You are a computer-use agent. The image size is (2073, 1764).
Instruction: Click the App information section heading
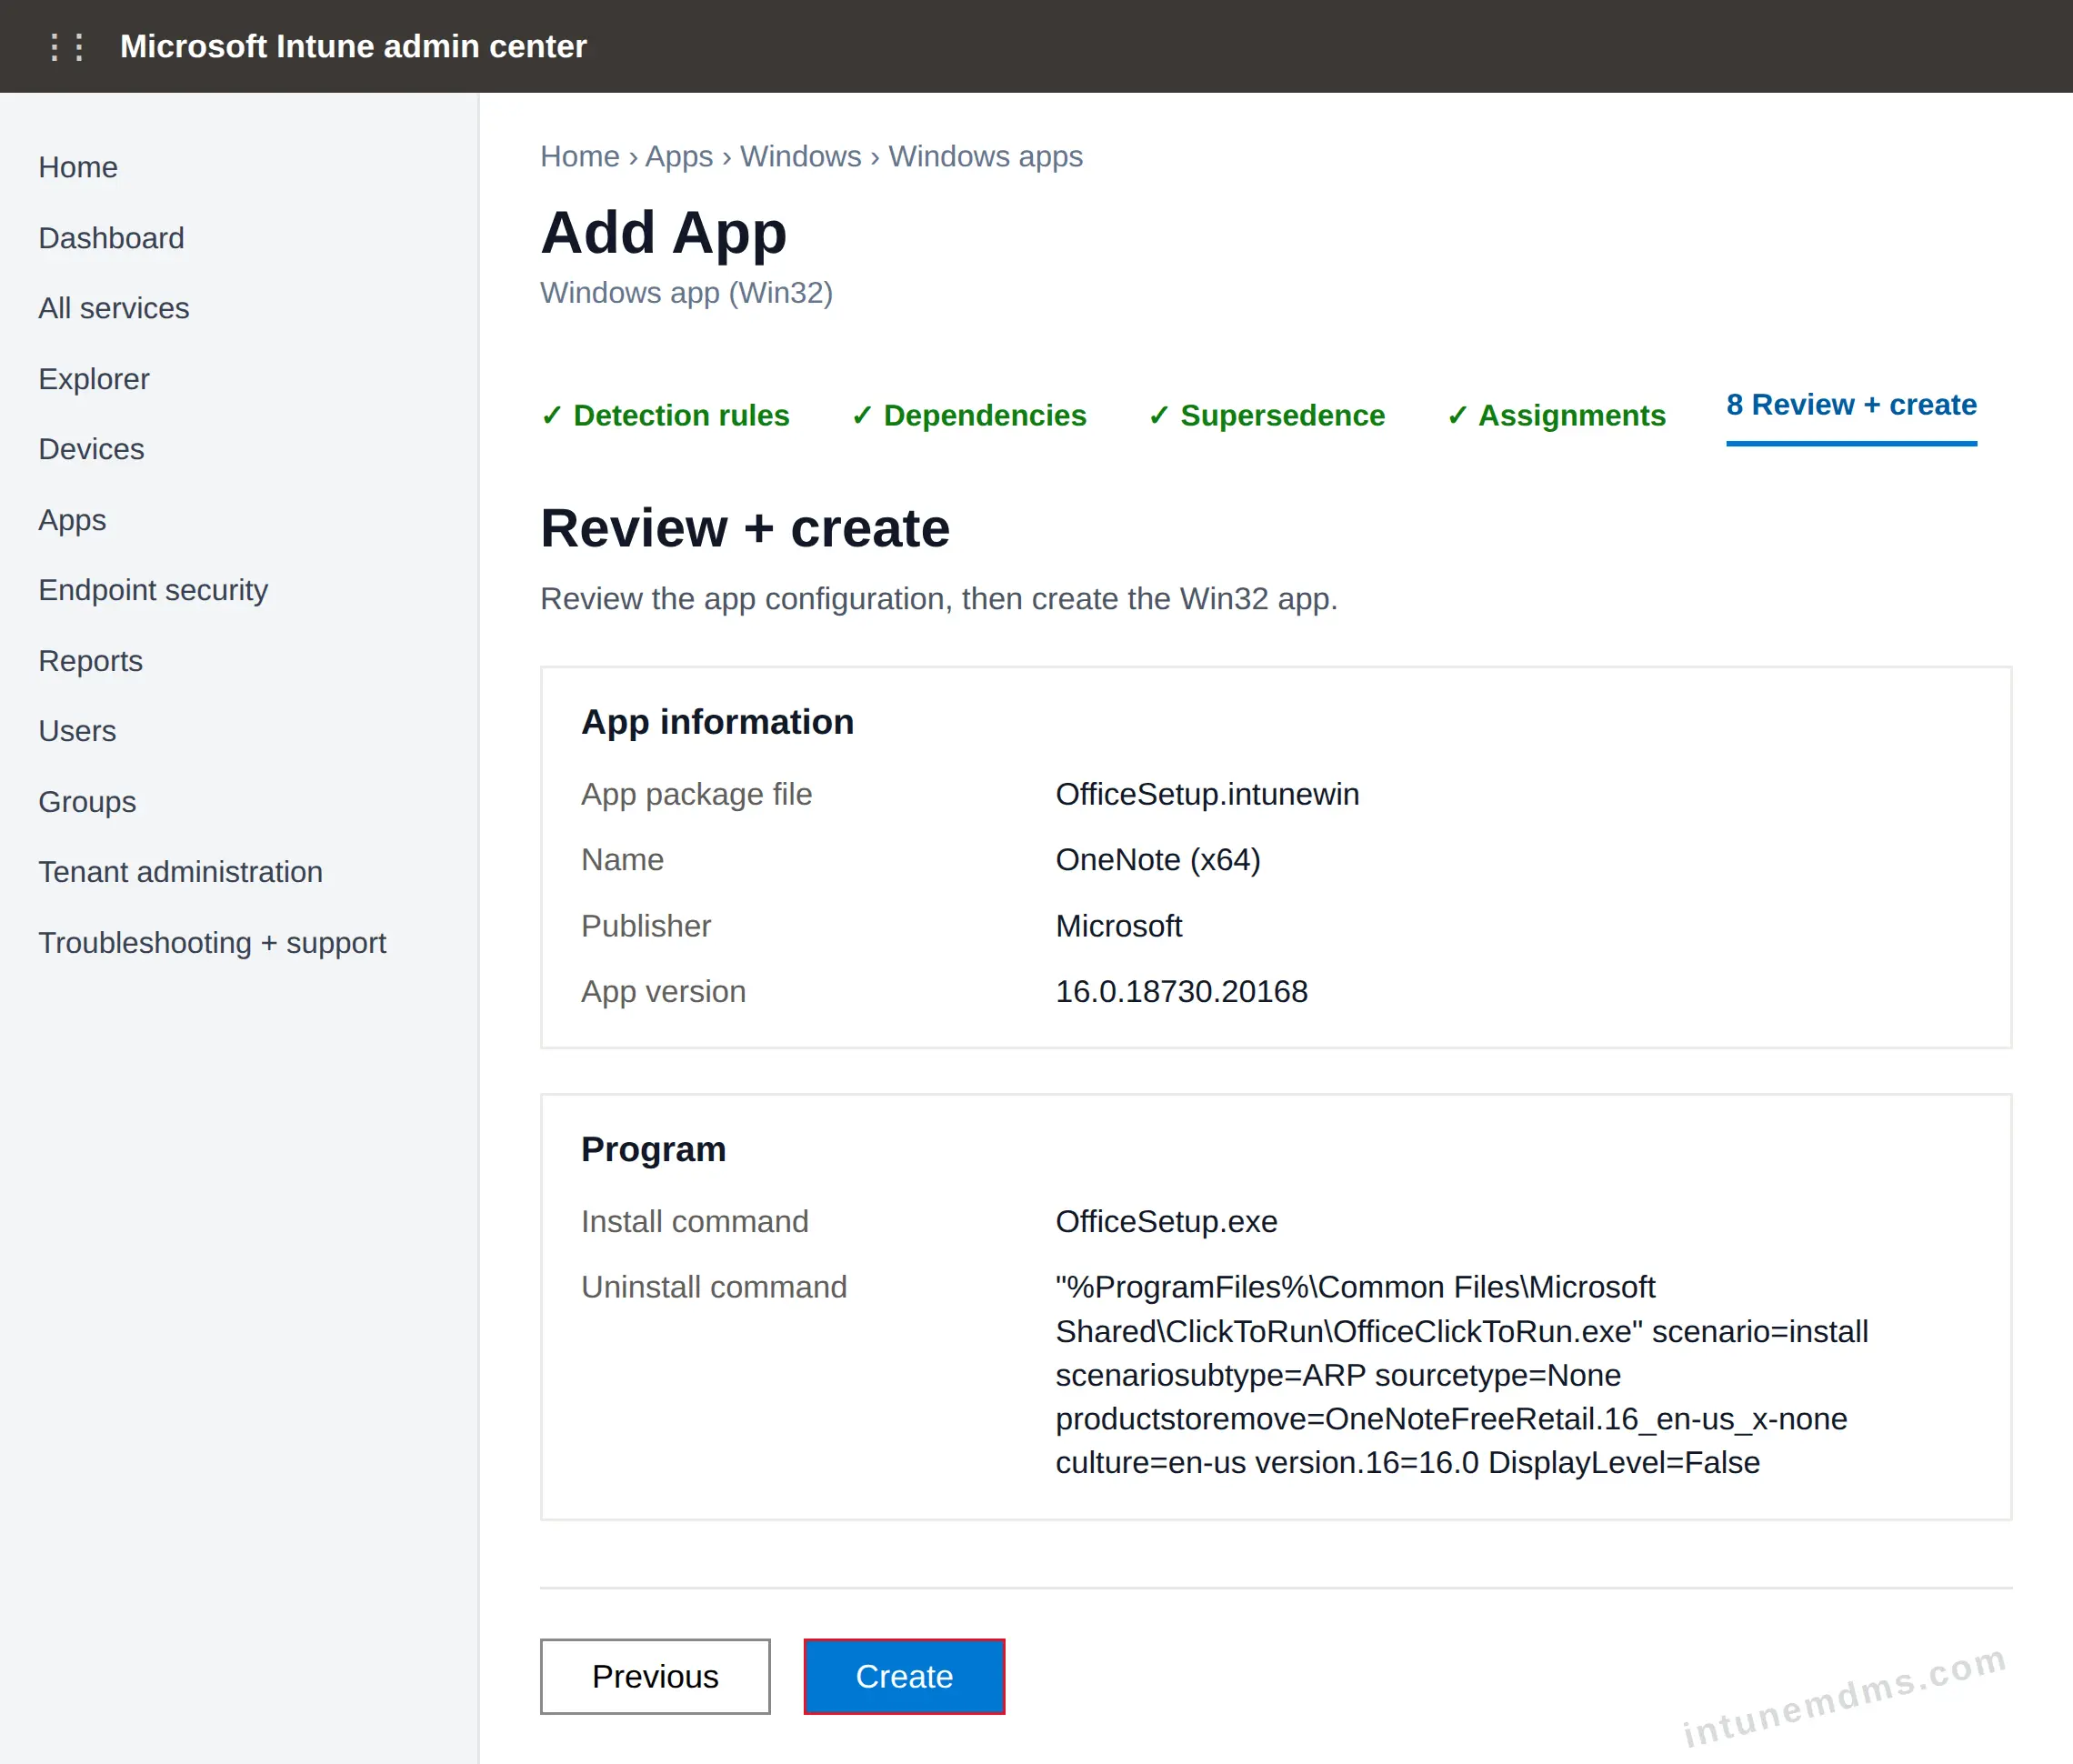click(x=718, y=722)
